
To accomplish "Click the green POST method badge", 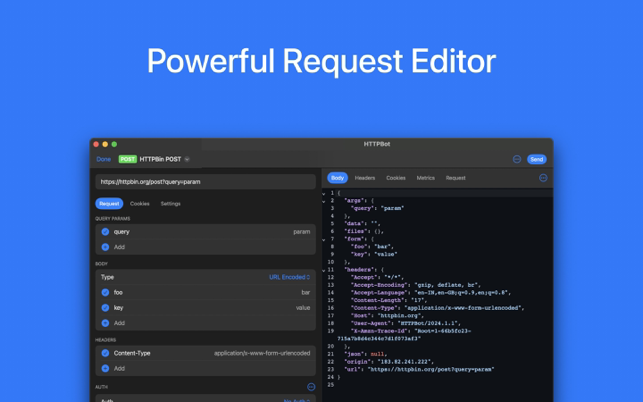I will coord(128,159).
